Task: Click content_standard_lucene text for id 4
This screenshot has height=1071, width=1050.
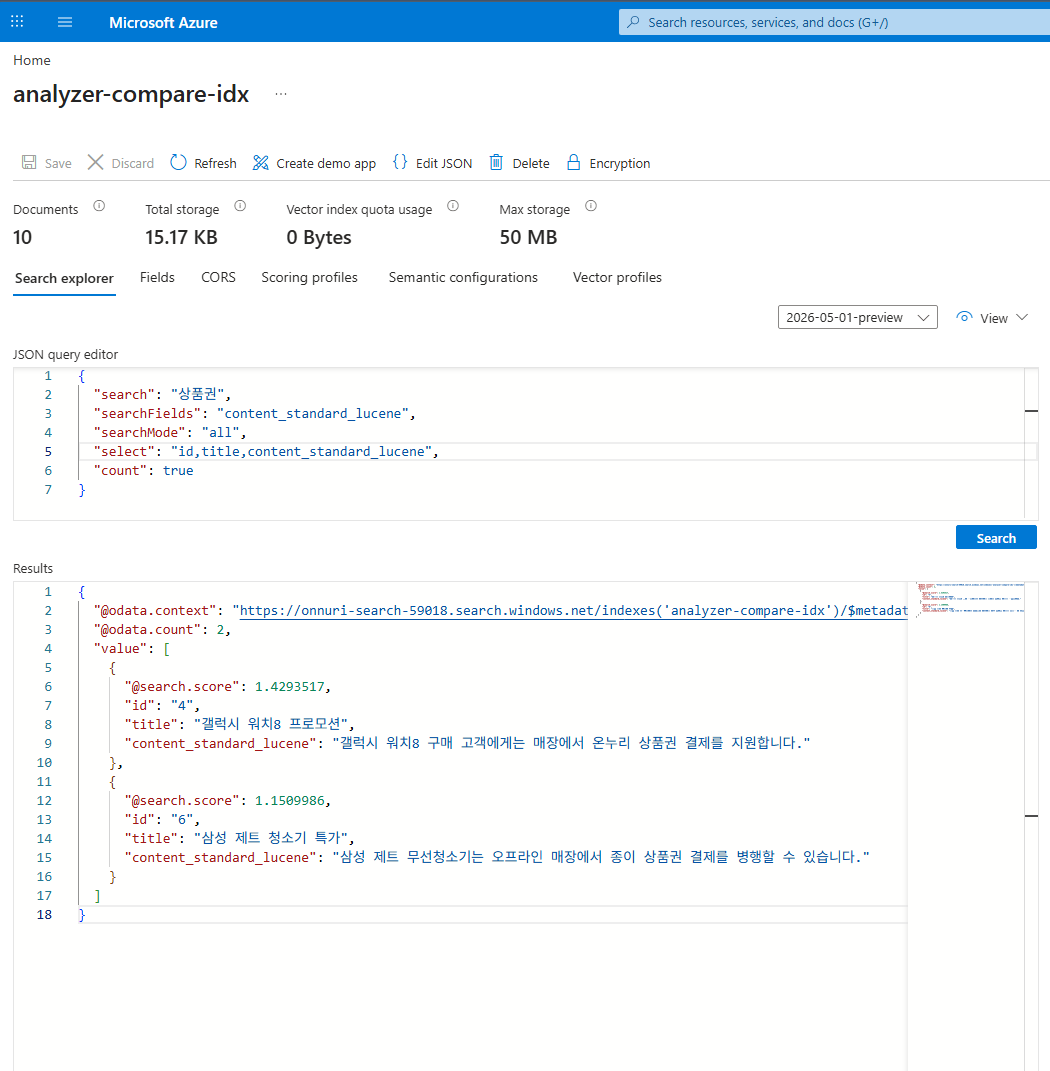Action: 571,743
